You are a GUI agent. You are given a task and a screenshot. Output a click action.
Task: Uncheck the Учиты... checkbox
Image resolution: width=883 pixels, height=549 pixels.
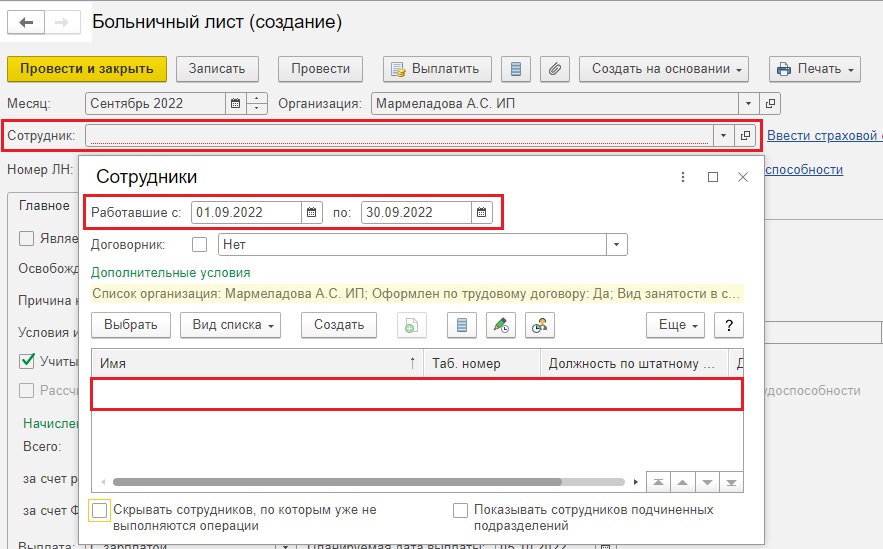(26, 361)
